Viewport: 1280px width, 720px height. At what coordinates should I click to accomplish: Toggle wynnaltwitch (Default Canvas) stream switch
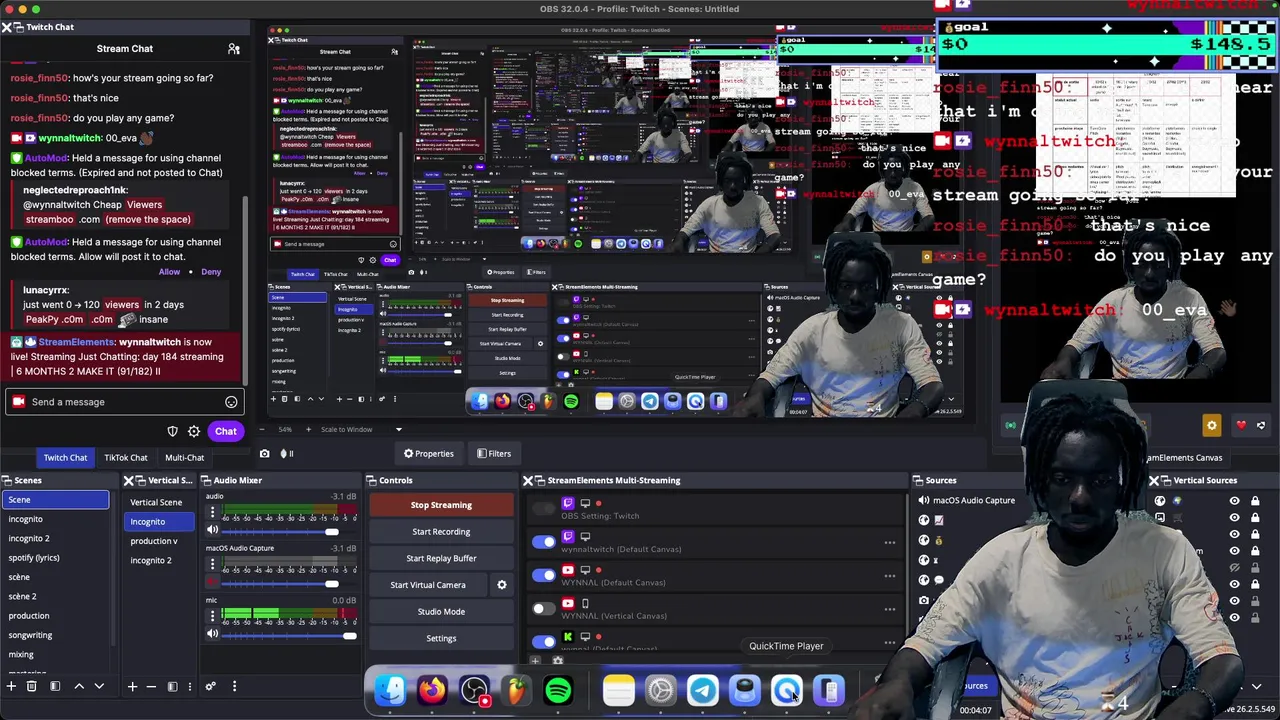tap(544, 542)
